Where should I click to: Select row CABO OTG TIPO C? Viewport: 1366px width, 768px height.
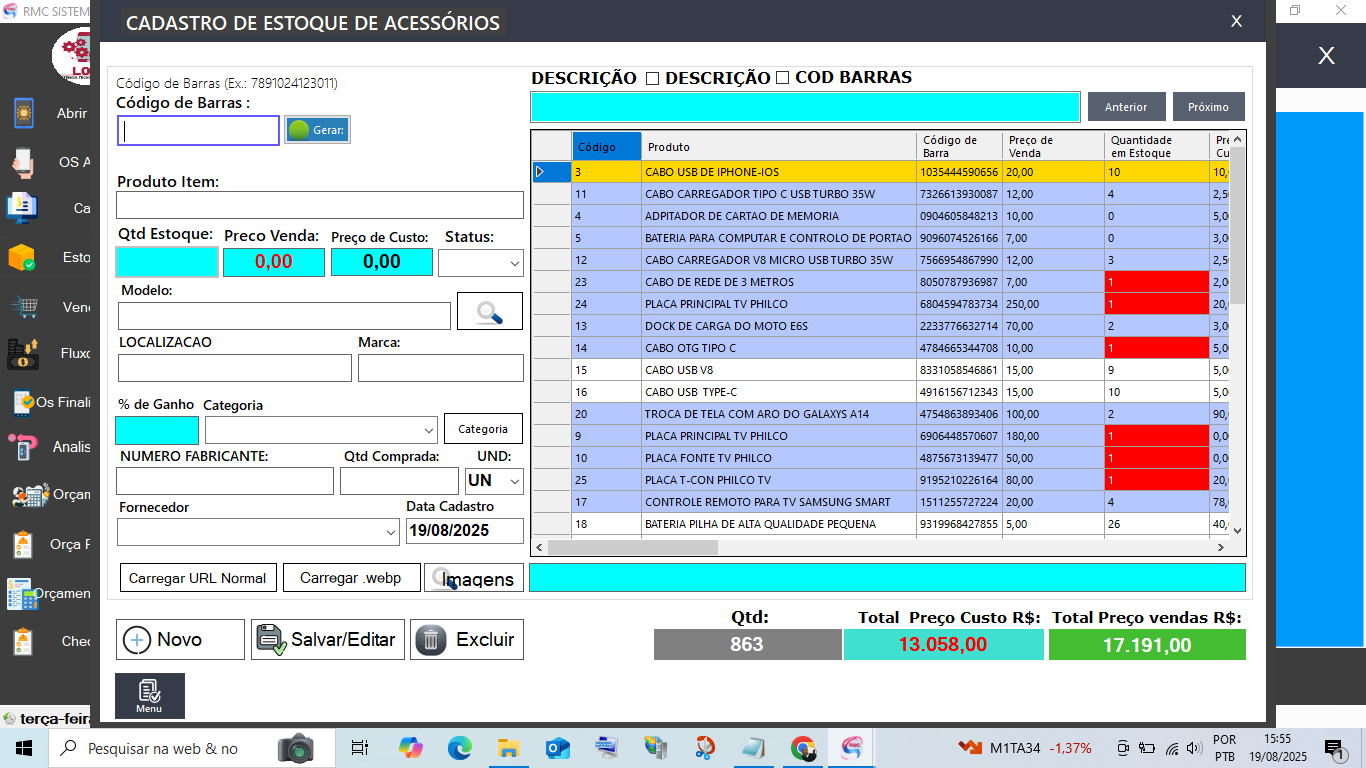[x=880, y=348]
